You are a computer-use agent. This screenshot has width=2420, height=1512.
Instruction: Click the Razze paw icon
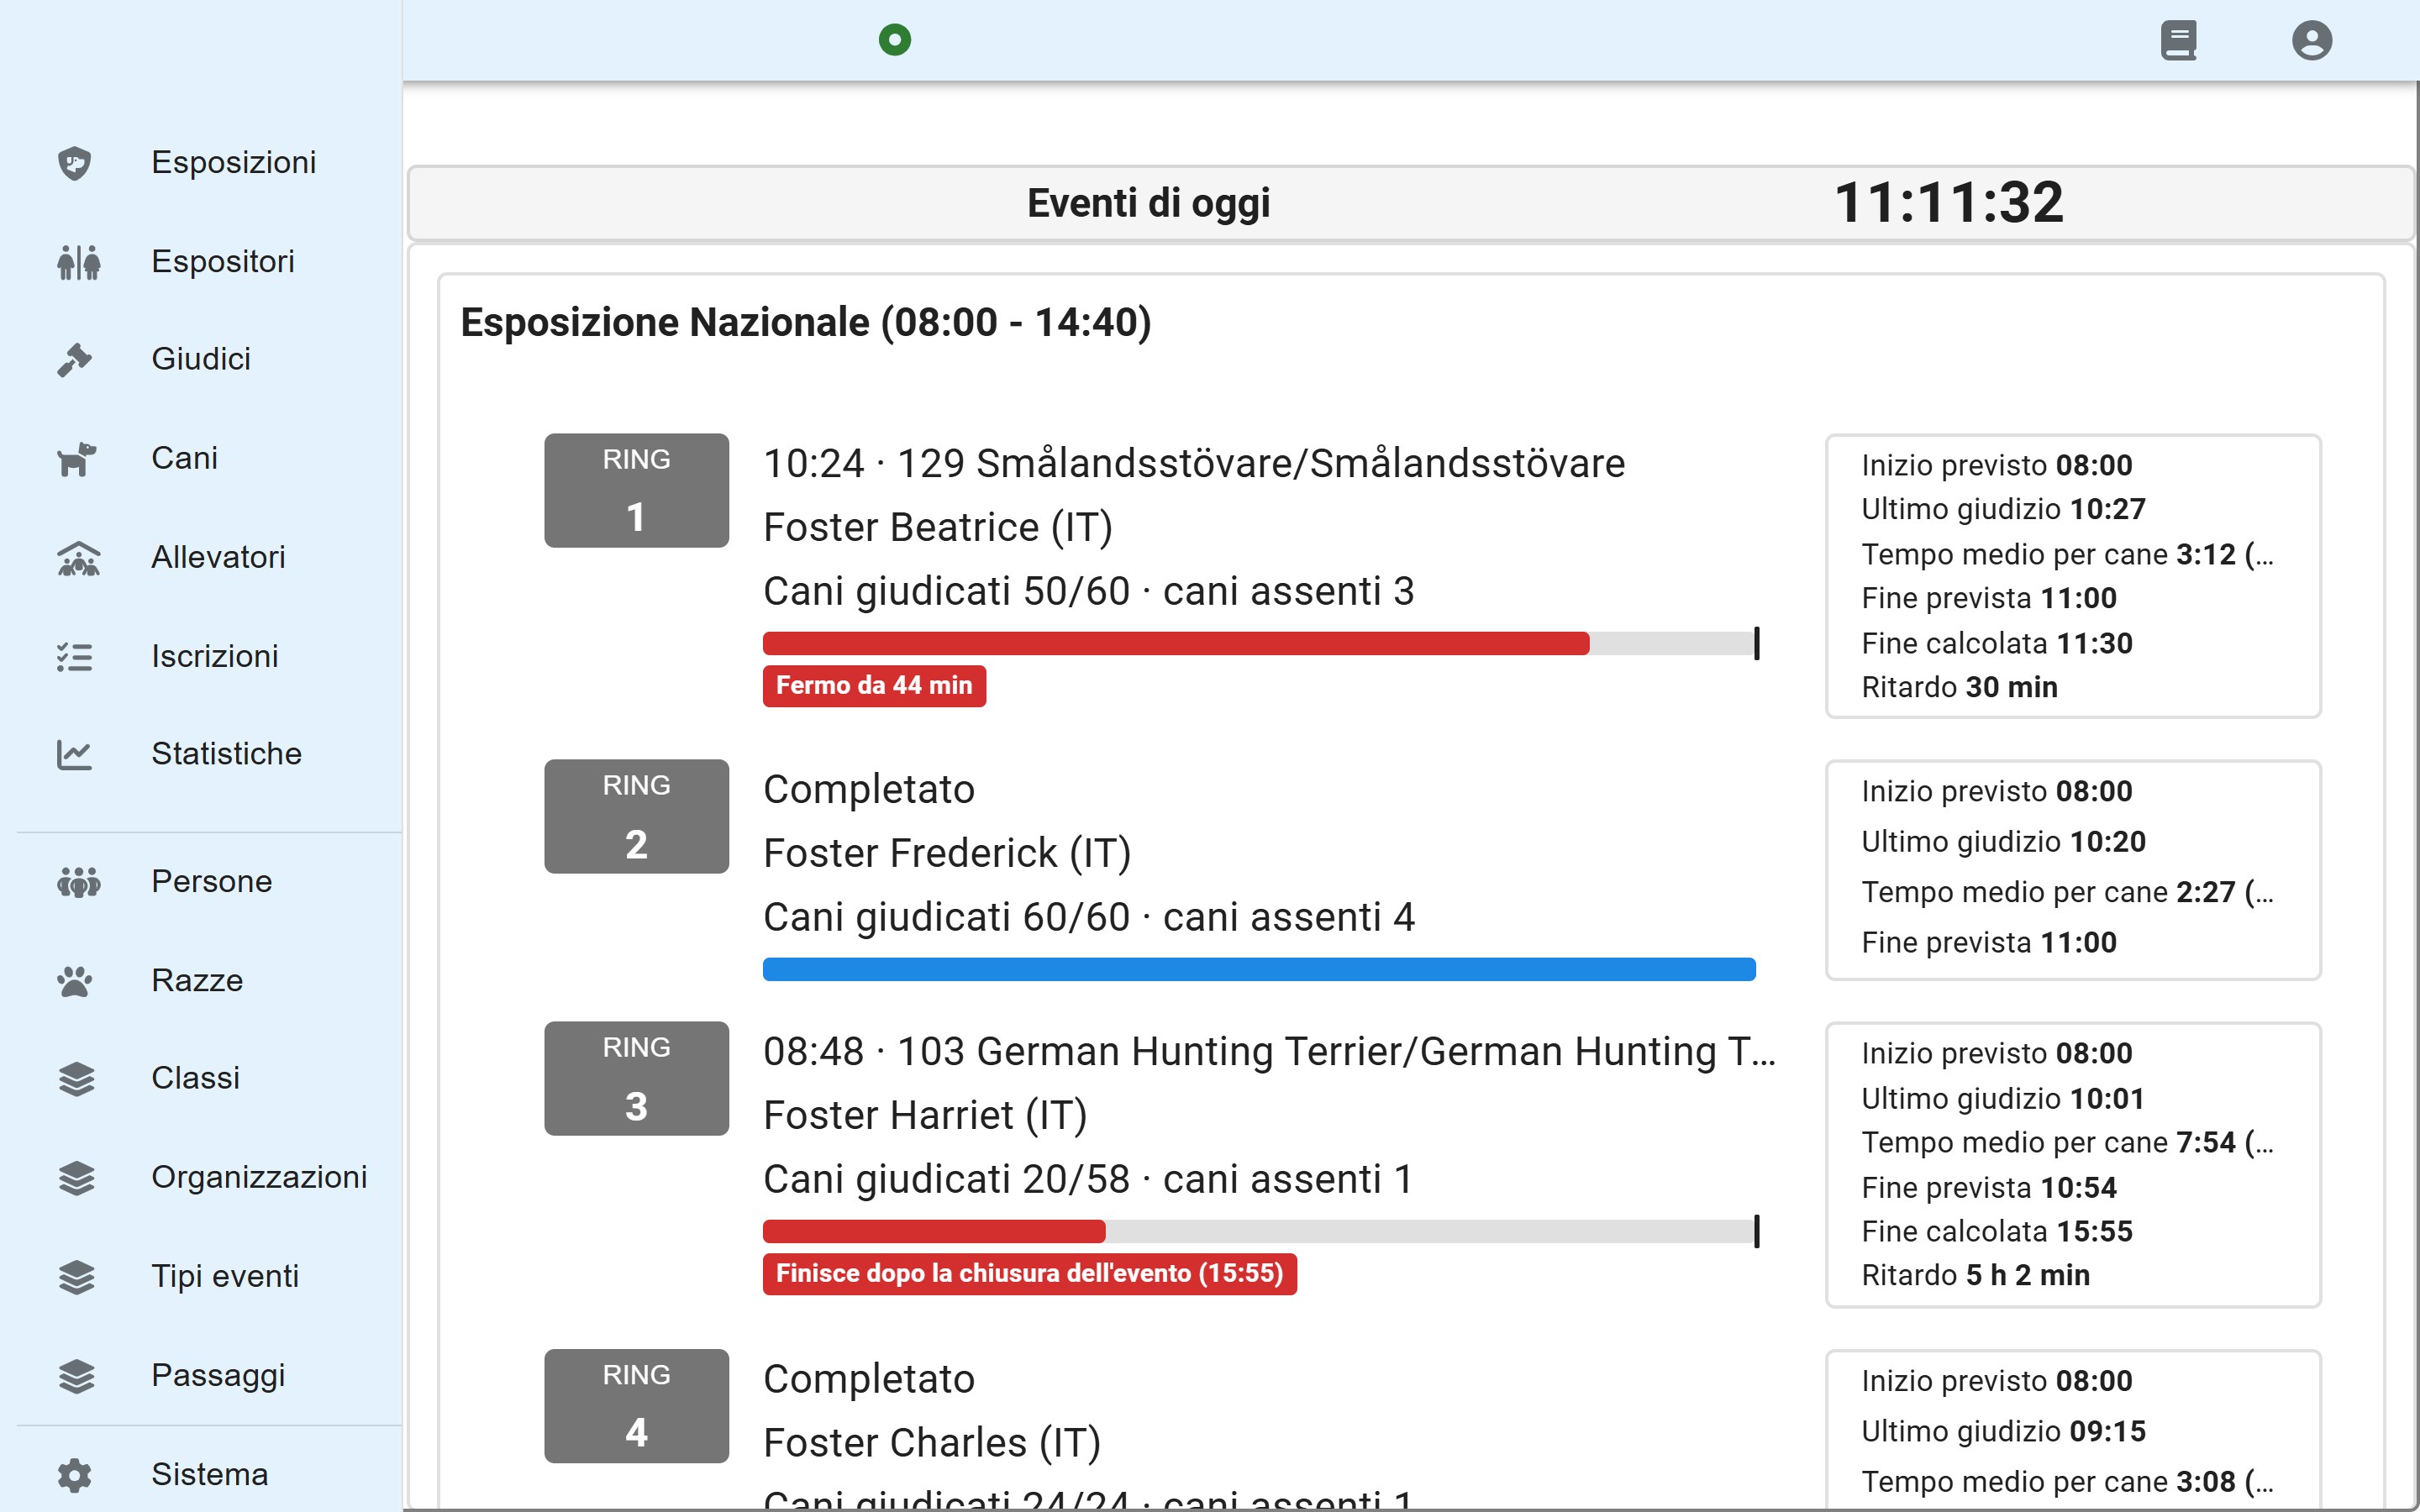[x=75, y=981]
